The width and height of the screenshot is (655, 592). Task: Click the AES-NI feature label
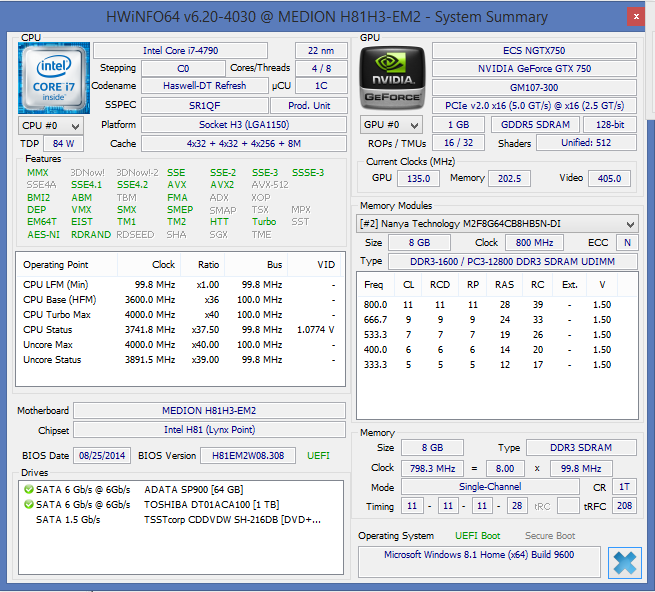(43, 235)
